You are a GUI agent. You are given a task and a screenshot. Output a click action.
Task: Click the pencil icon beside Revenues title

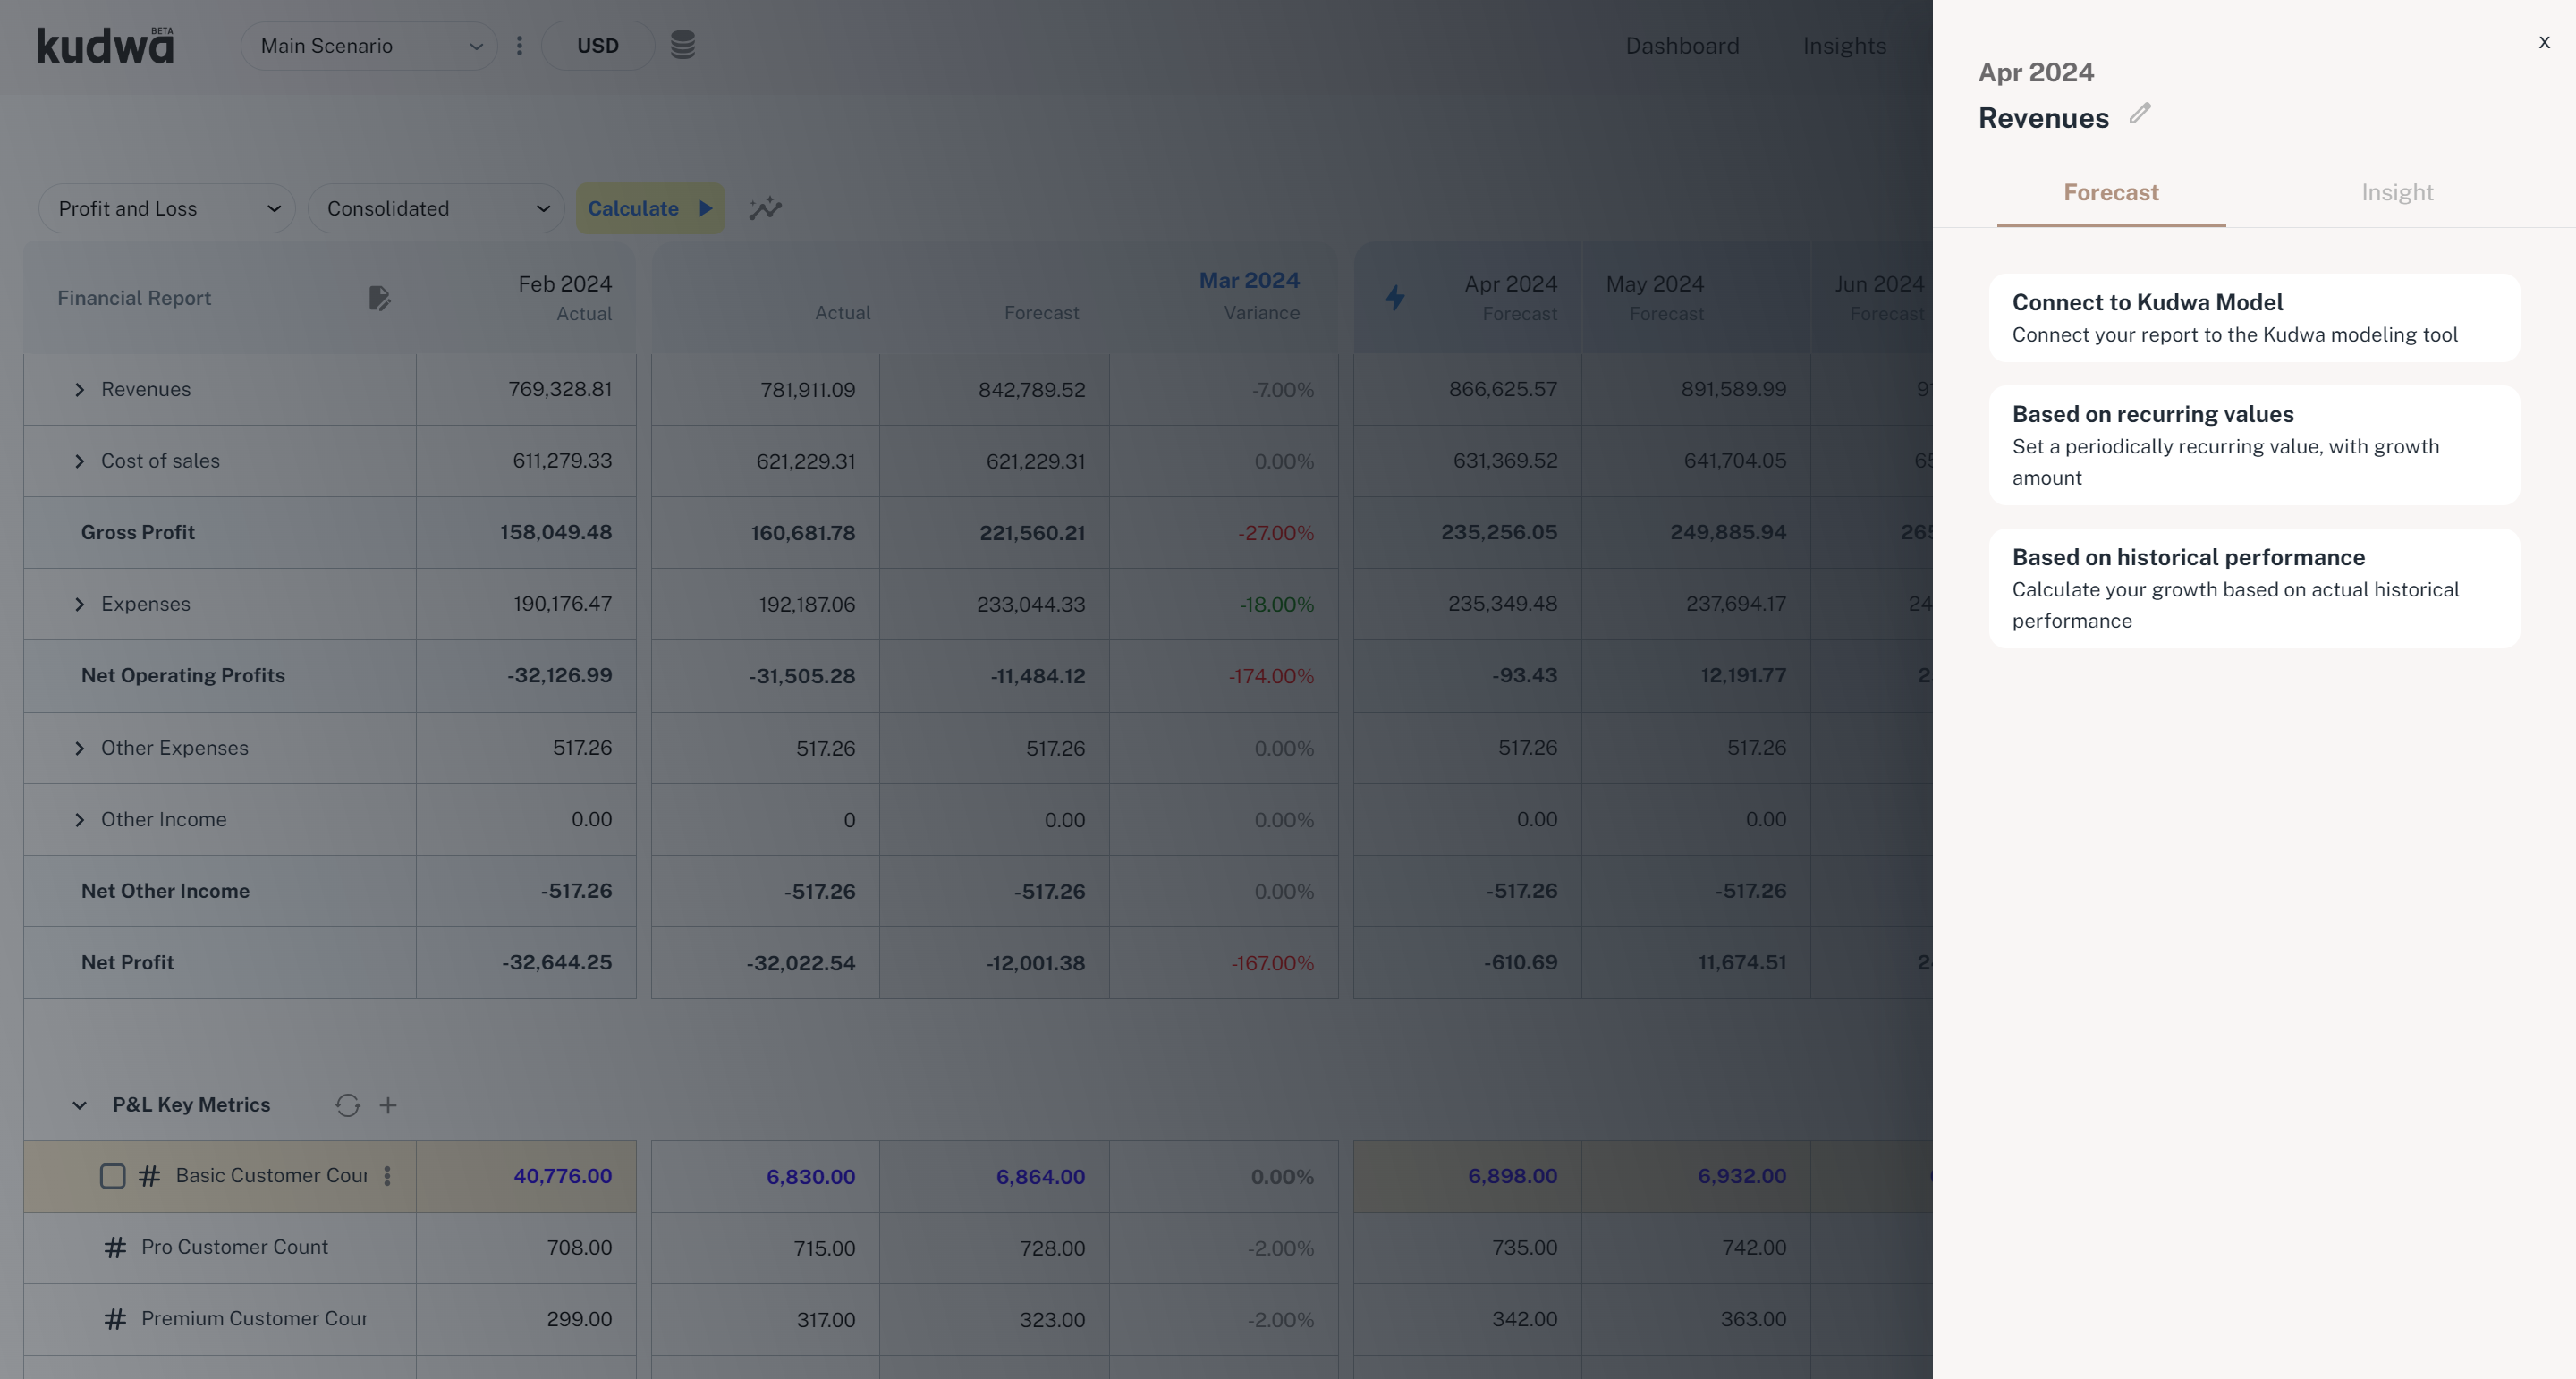[2139, 114]
